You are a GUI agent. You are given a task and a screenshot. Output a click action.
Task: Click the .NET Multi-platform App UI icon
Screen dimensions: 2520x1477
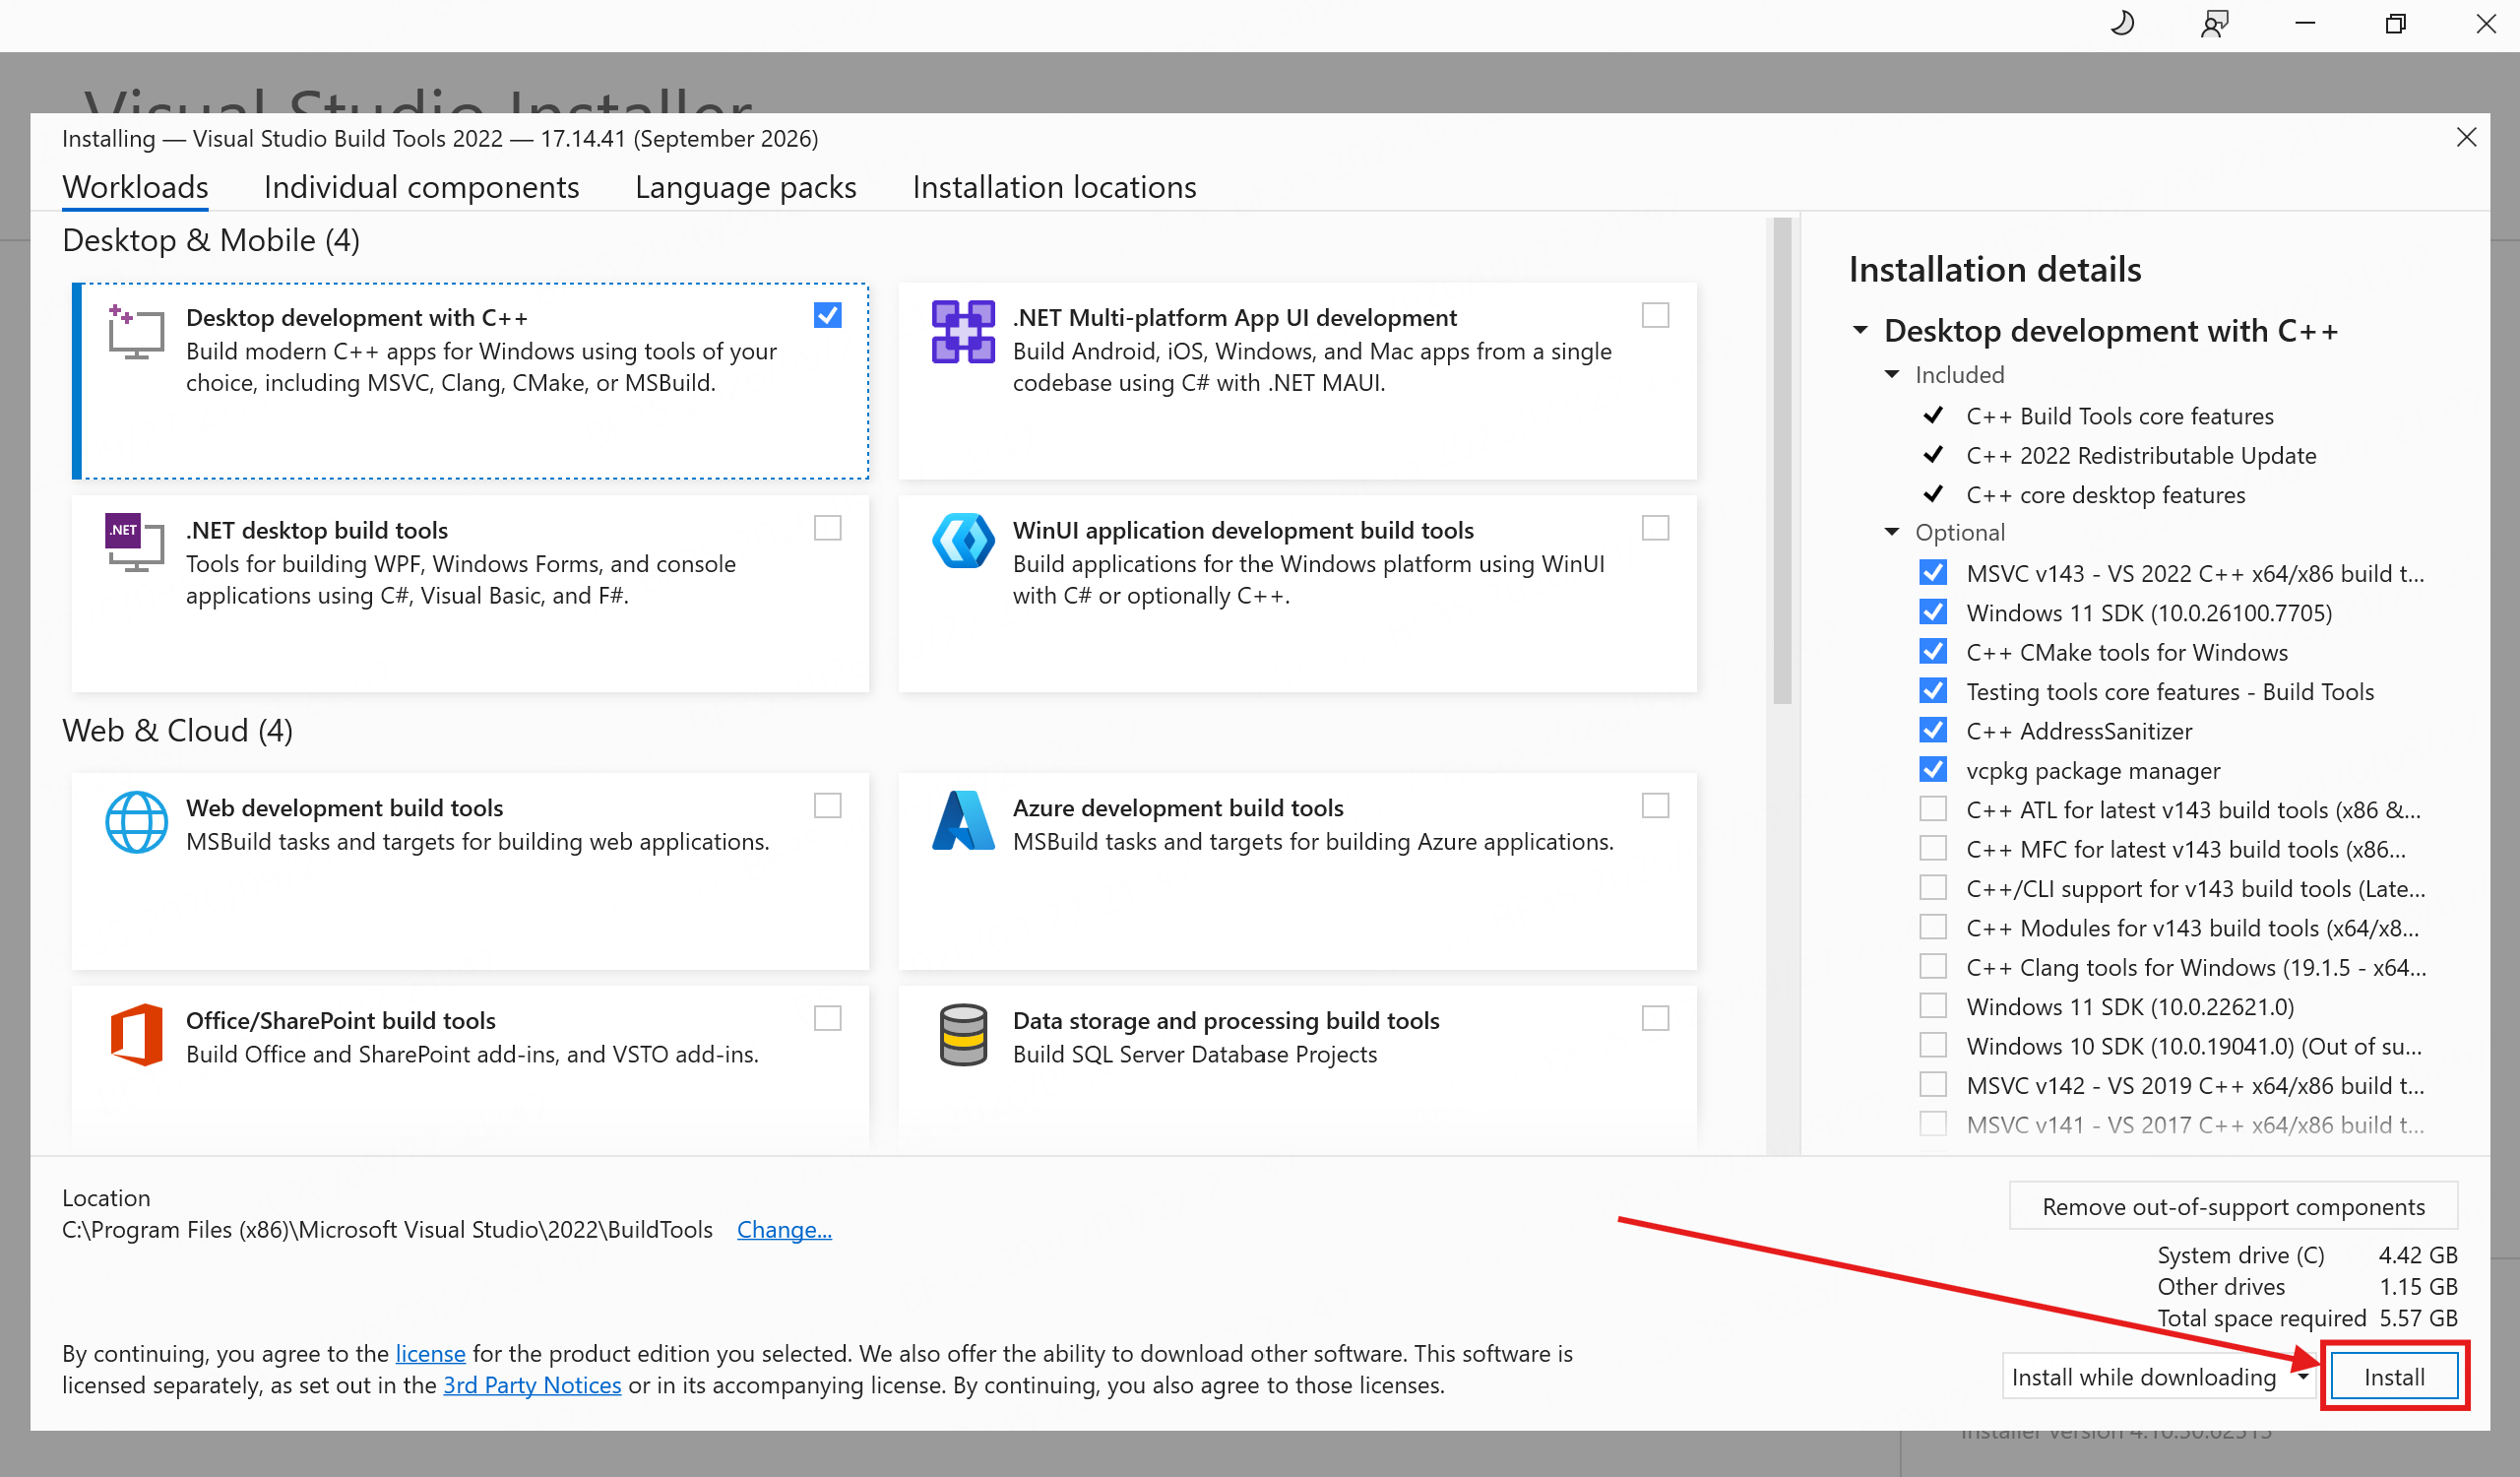(963, 332)
